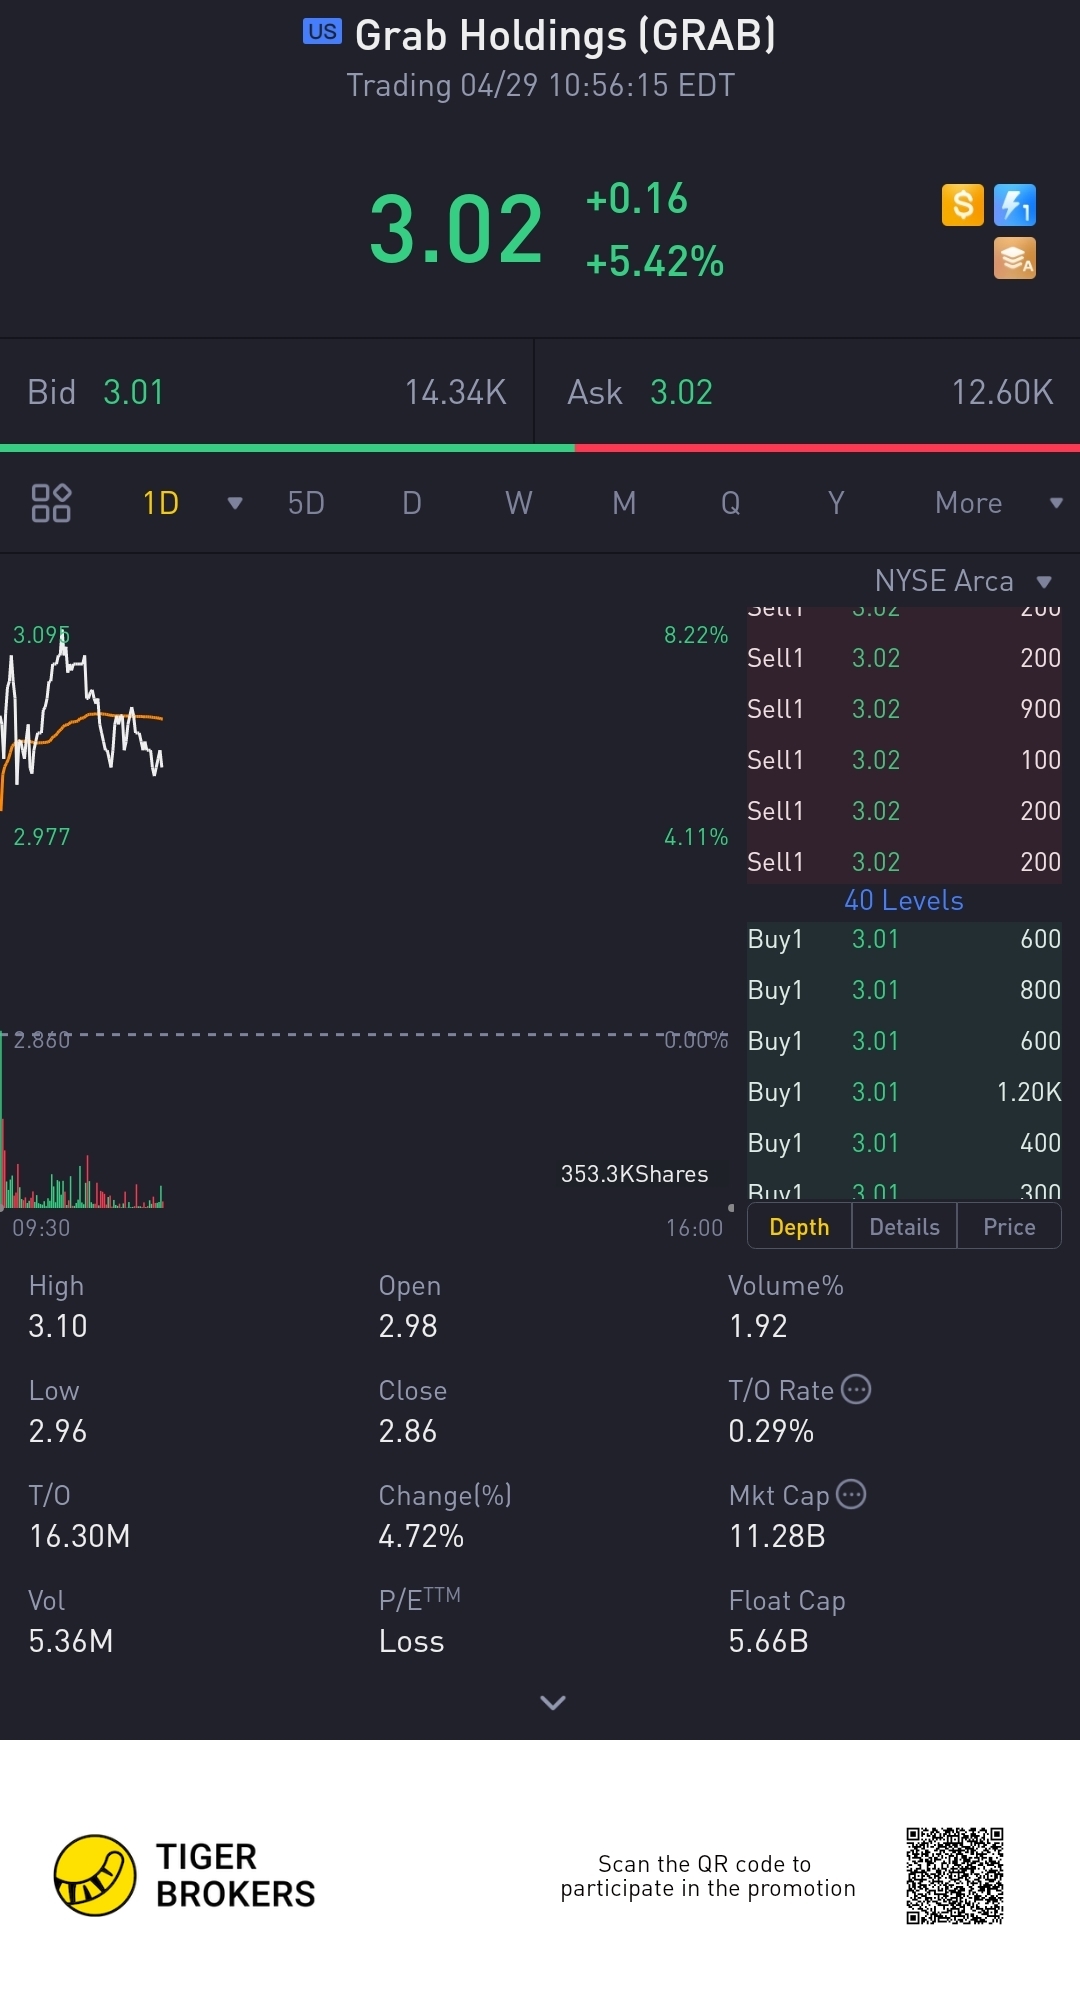The height and width of the screenshot is (2012, 1080).
Task: Tap the blue lightning bolt icon
Action: pyautogui.click(x=1014, y=205)
